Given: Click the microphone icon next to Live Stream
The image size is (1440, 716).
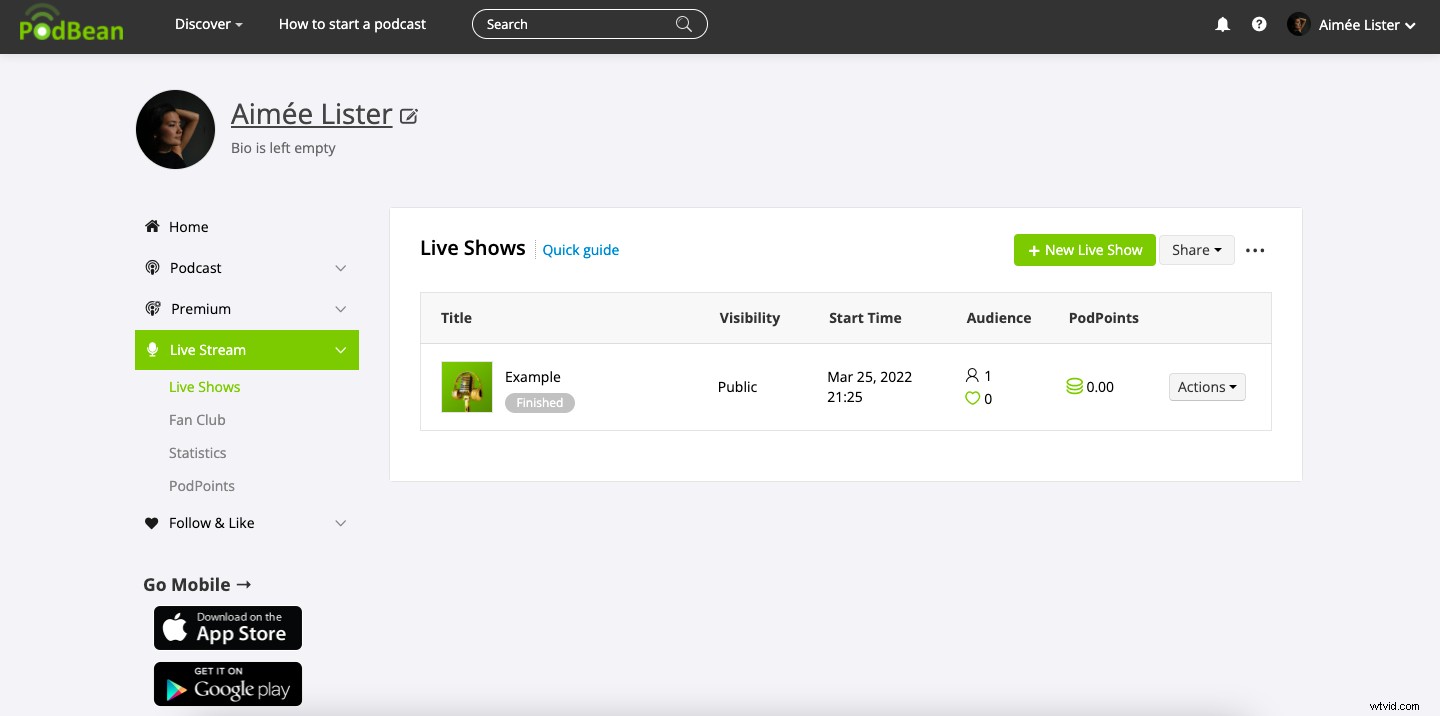Looking at the screenshot, I should pos(152,349).
